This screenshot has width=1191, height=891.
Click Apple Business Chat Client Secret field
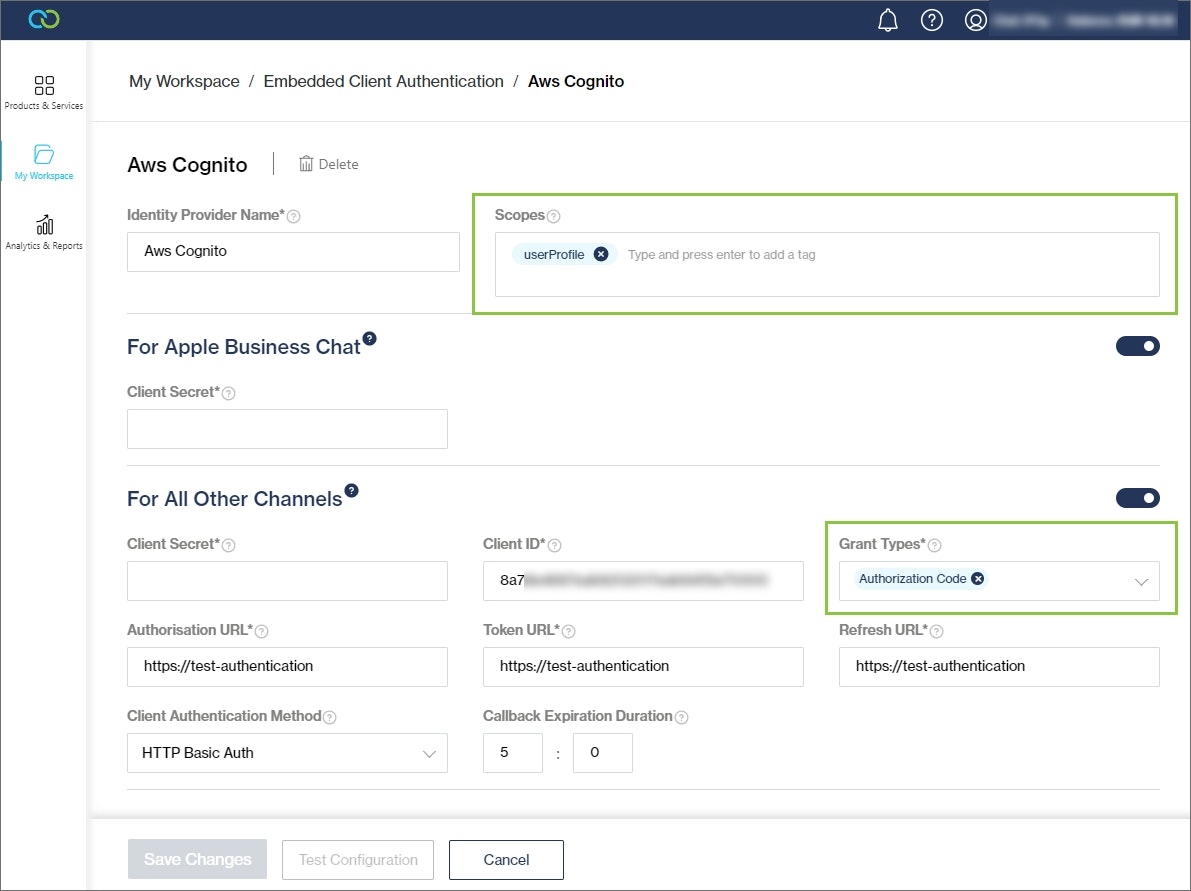287,429
